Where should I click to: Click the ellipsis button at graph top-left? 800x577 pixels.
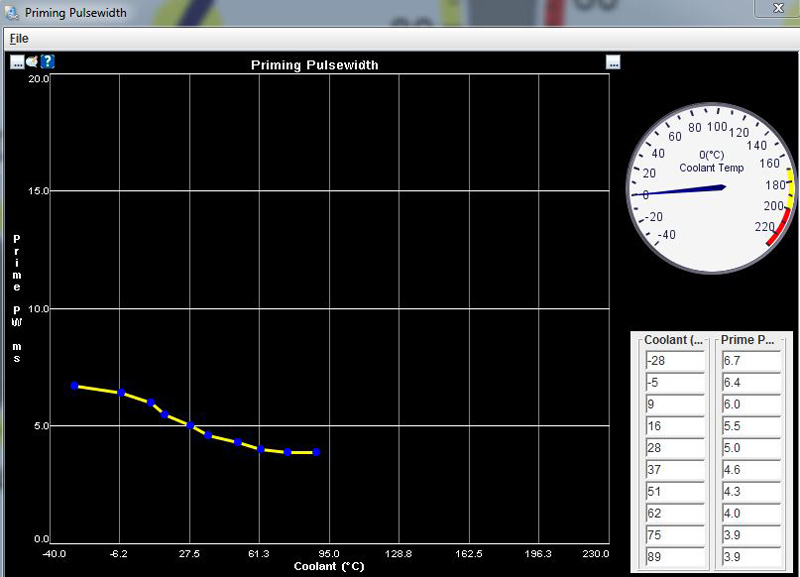pyautogui.click(x=17, y=62)
